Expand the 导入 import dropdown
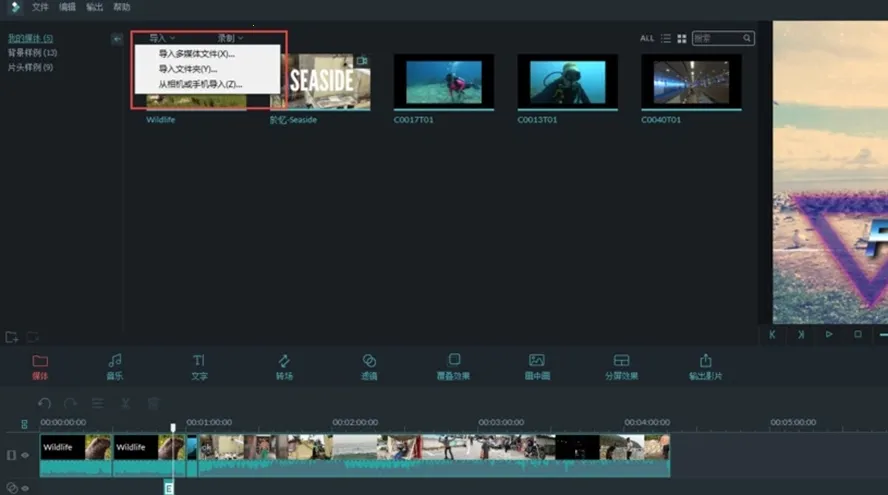The height and width of the screenshot is (495, 888). (161, 38)
